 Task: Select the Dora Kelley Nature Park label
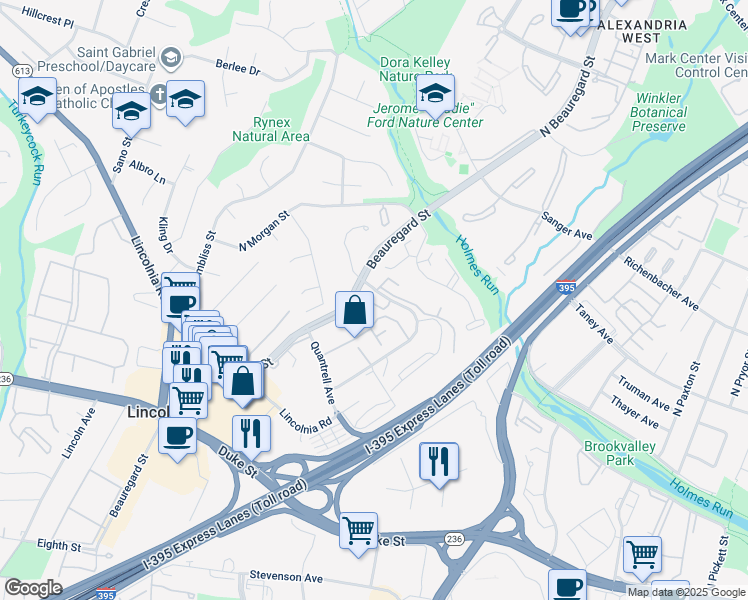pyautogui.click(x=415, y=69)
